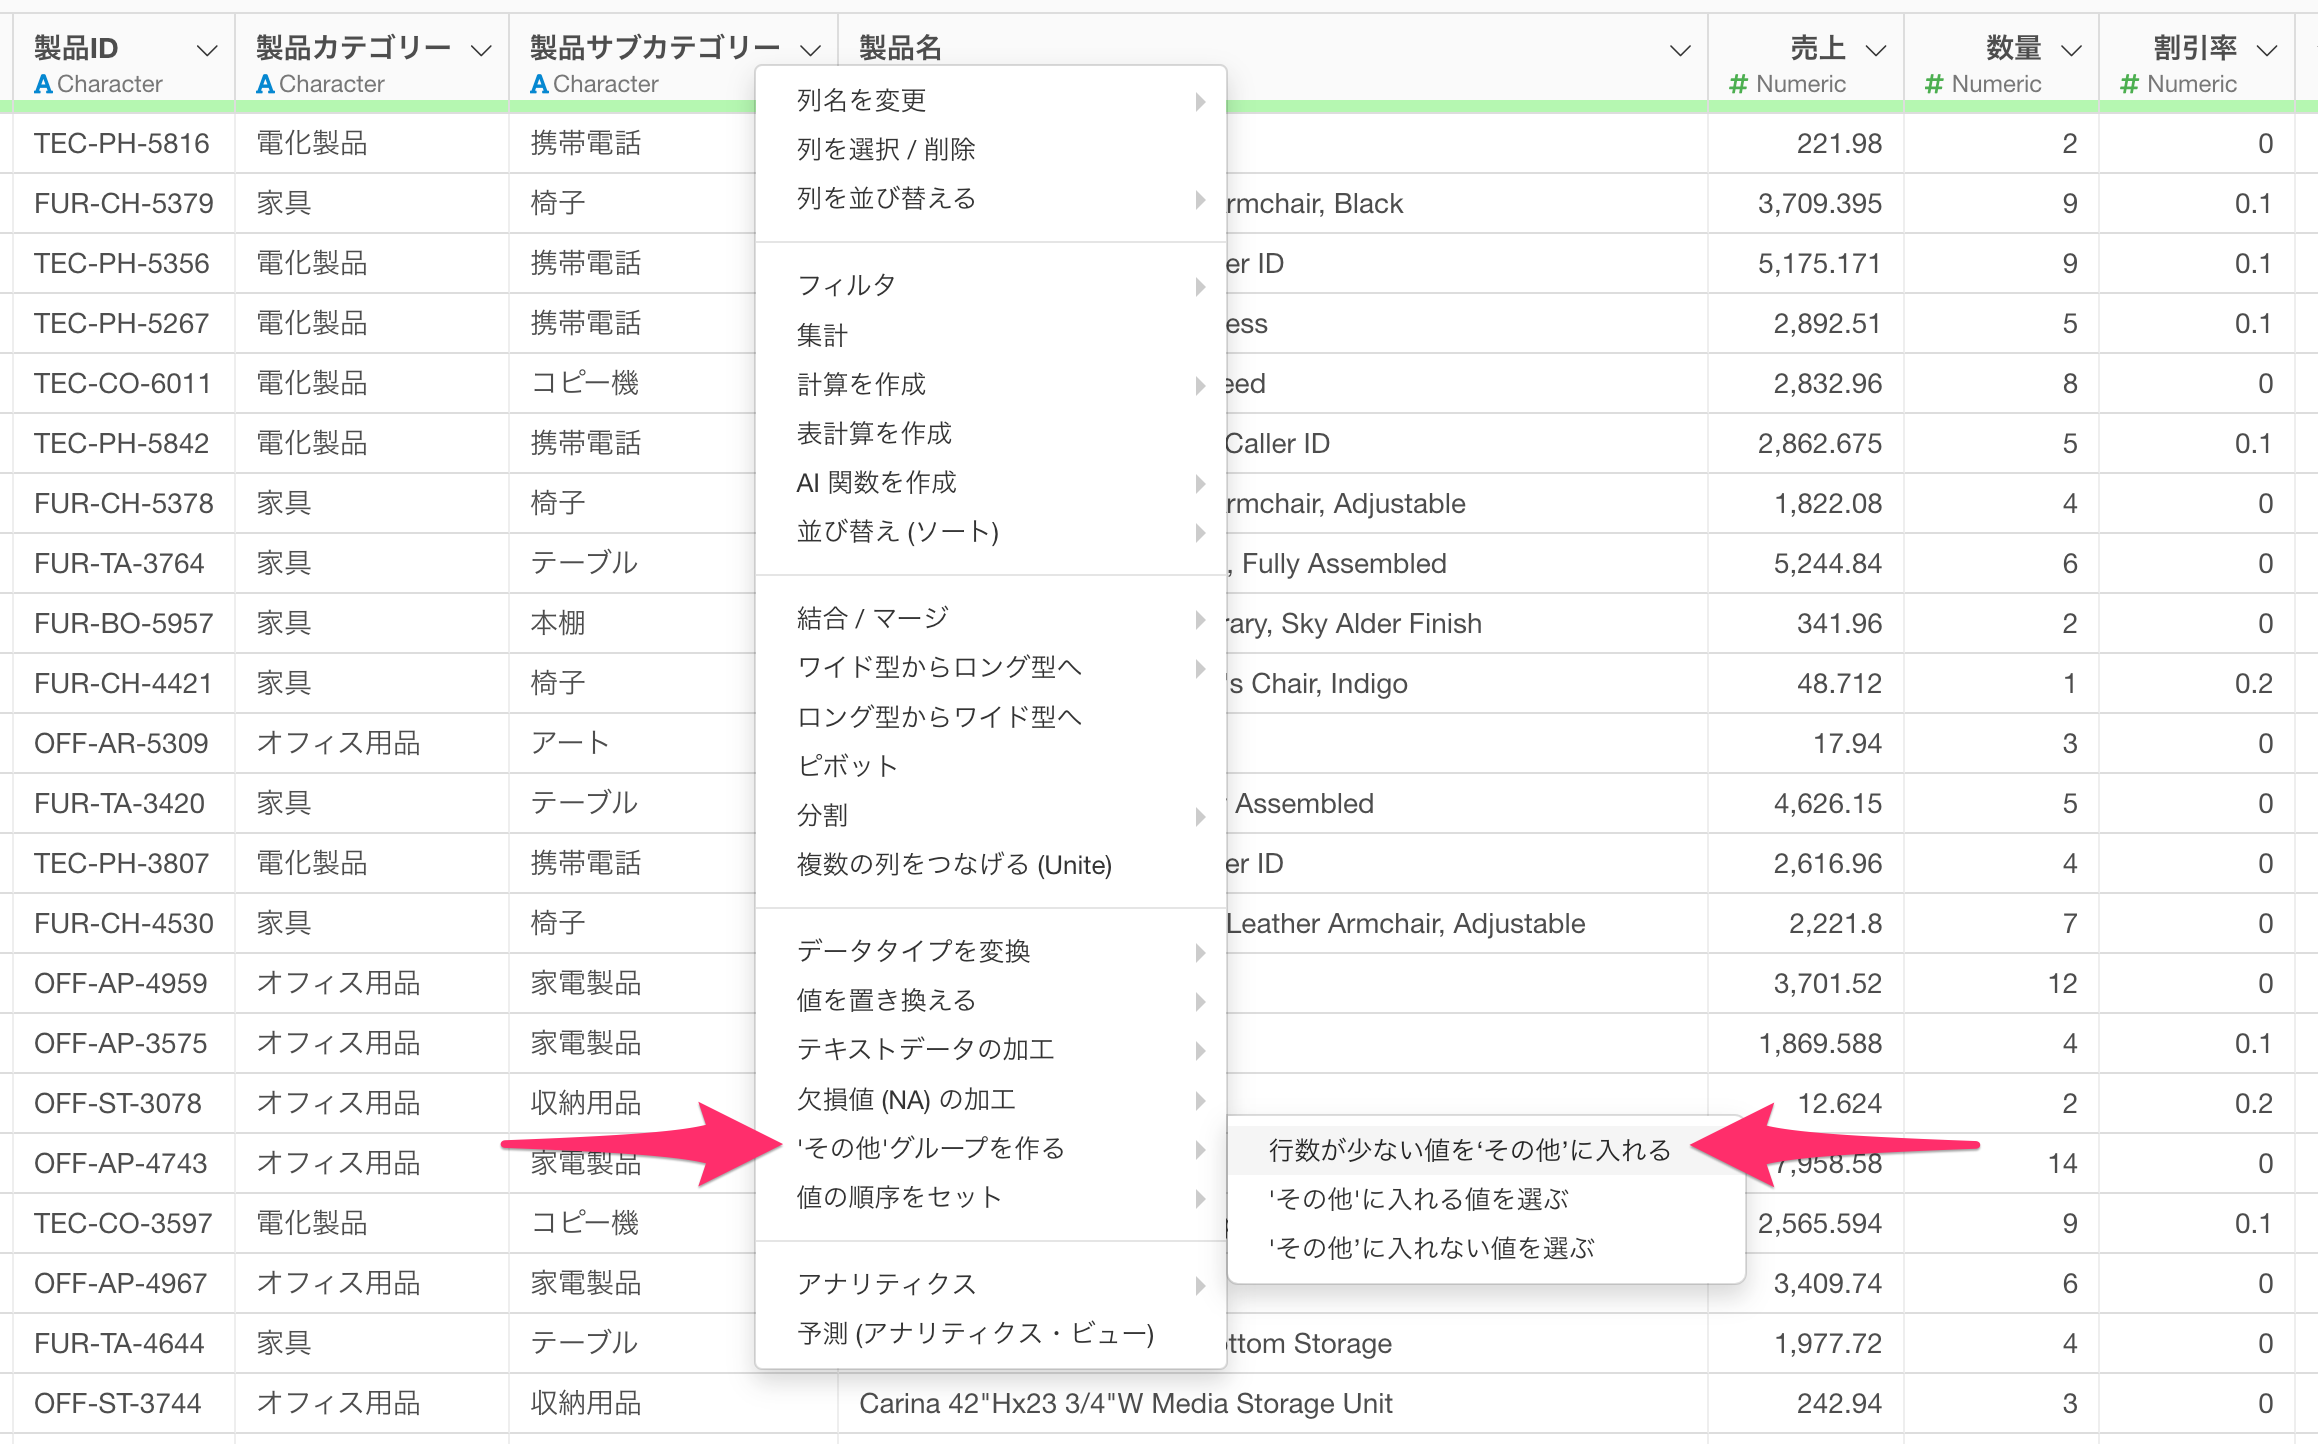Click the Numeric type icon under 売上

[1739, 85]
